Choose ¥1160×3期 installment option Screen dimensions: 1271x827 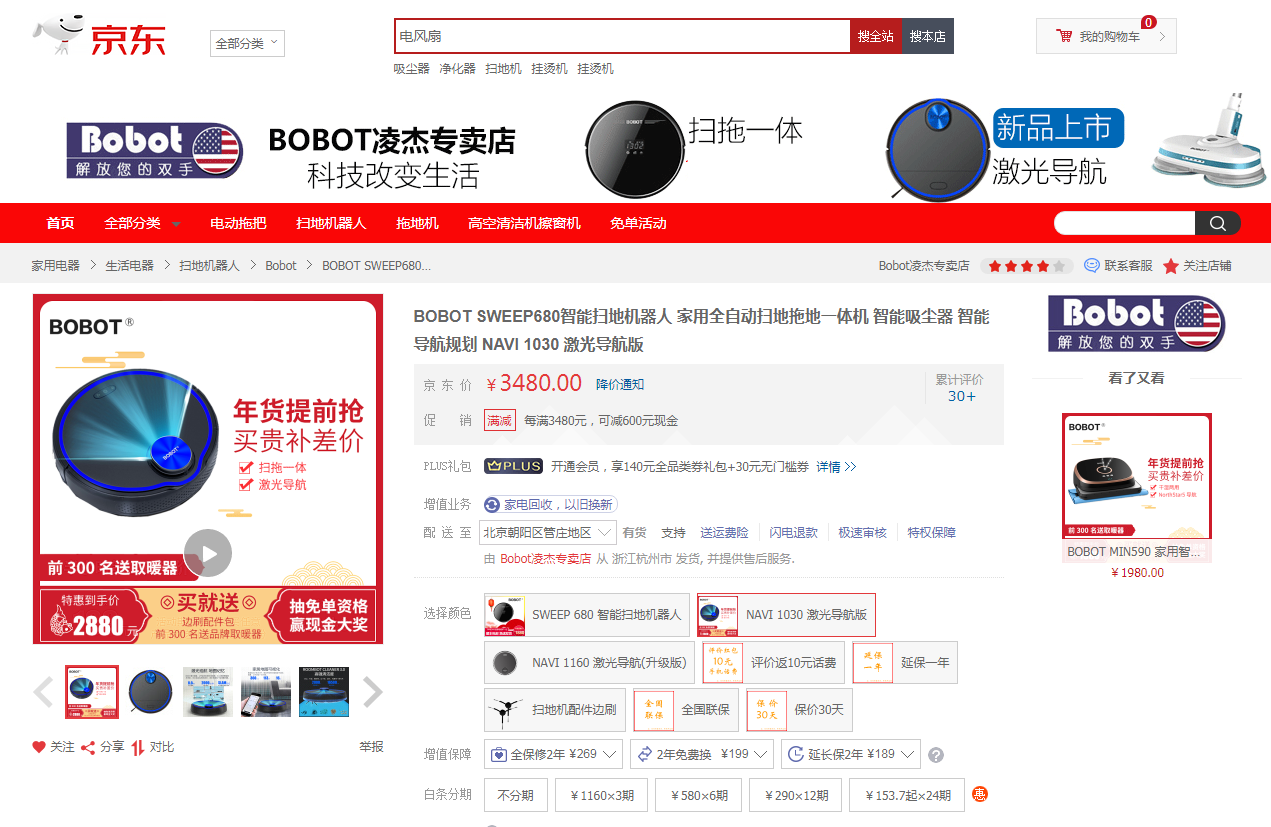pyautogui.click(x=601, y=796)
